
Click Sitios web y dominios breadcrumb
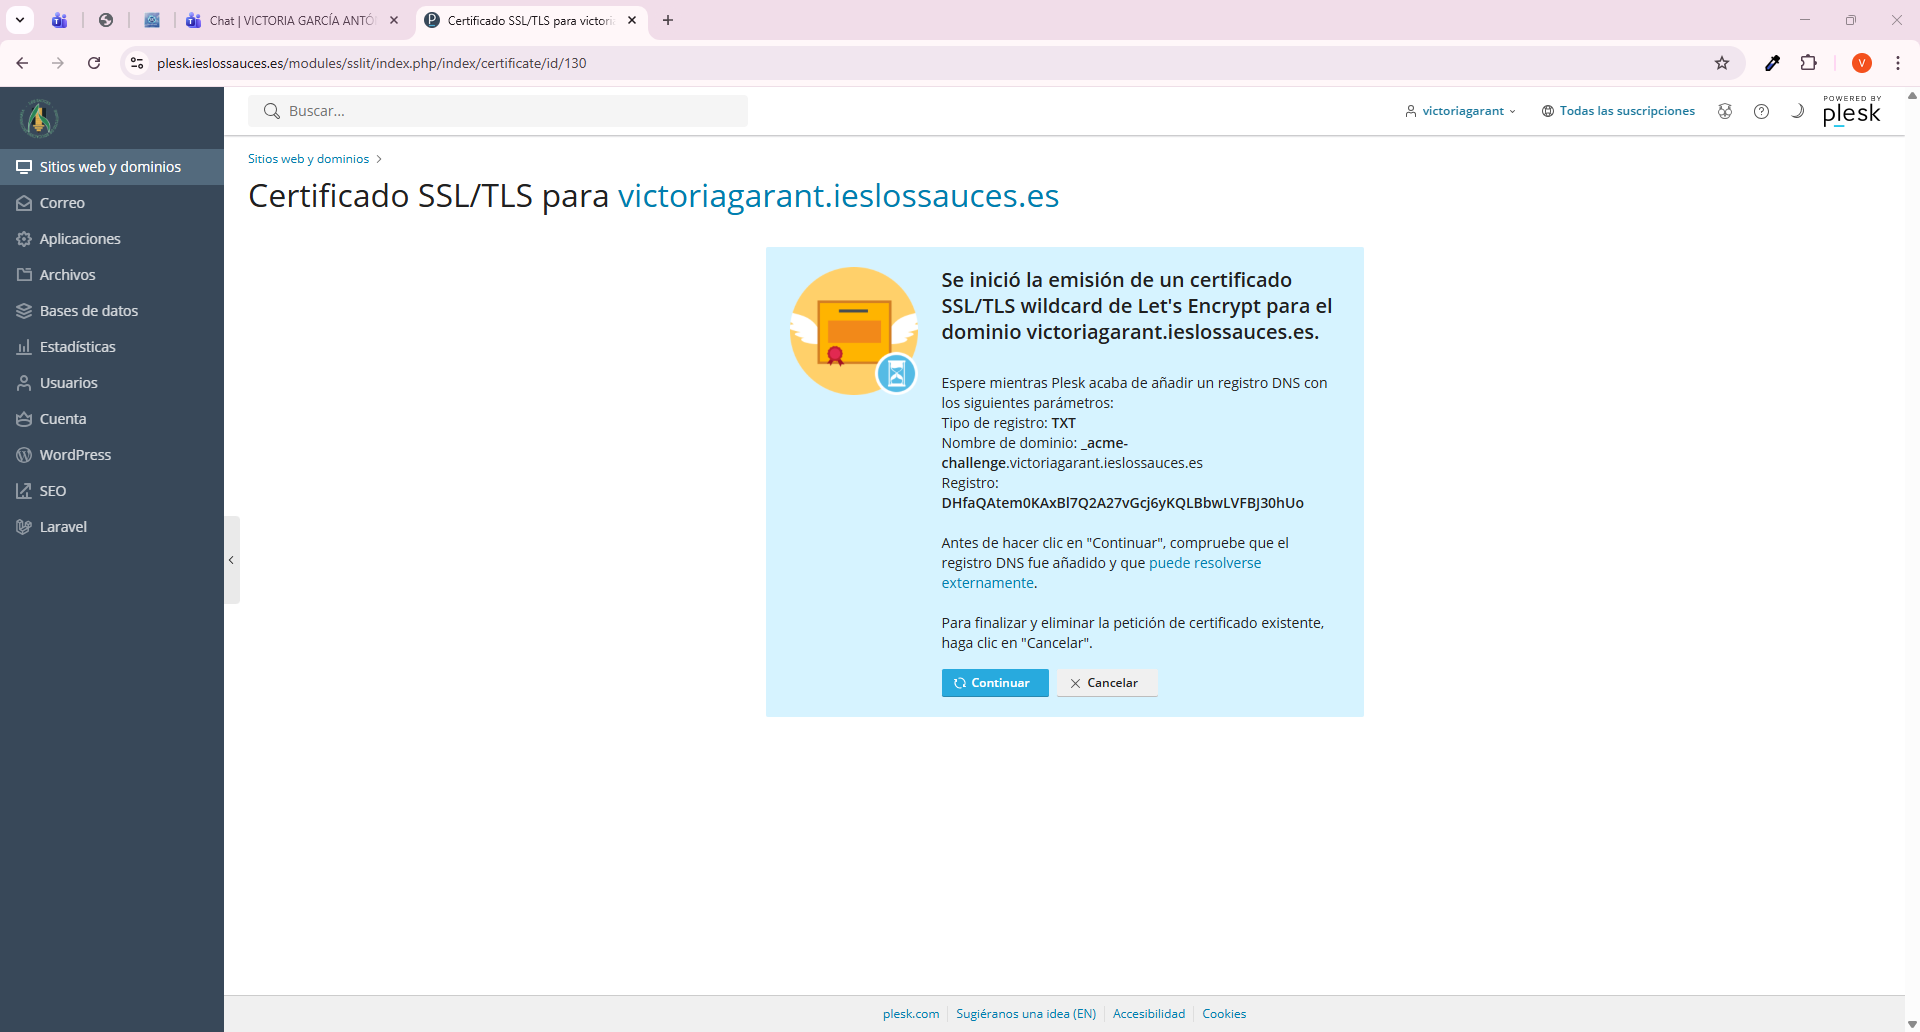[308, 159]
